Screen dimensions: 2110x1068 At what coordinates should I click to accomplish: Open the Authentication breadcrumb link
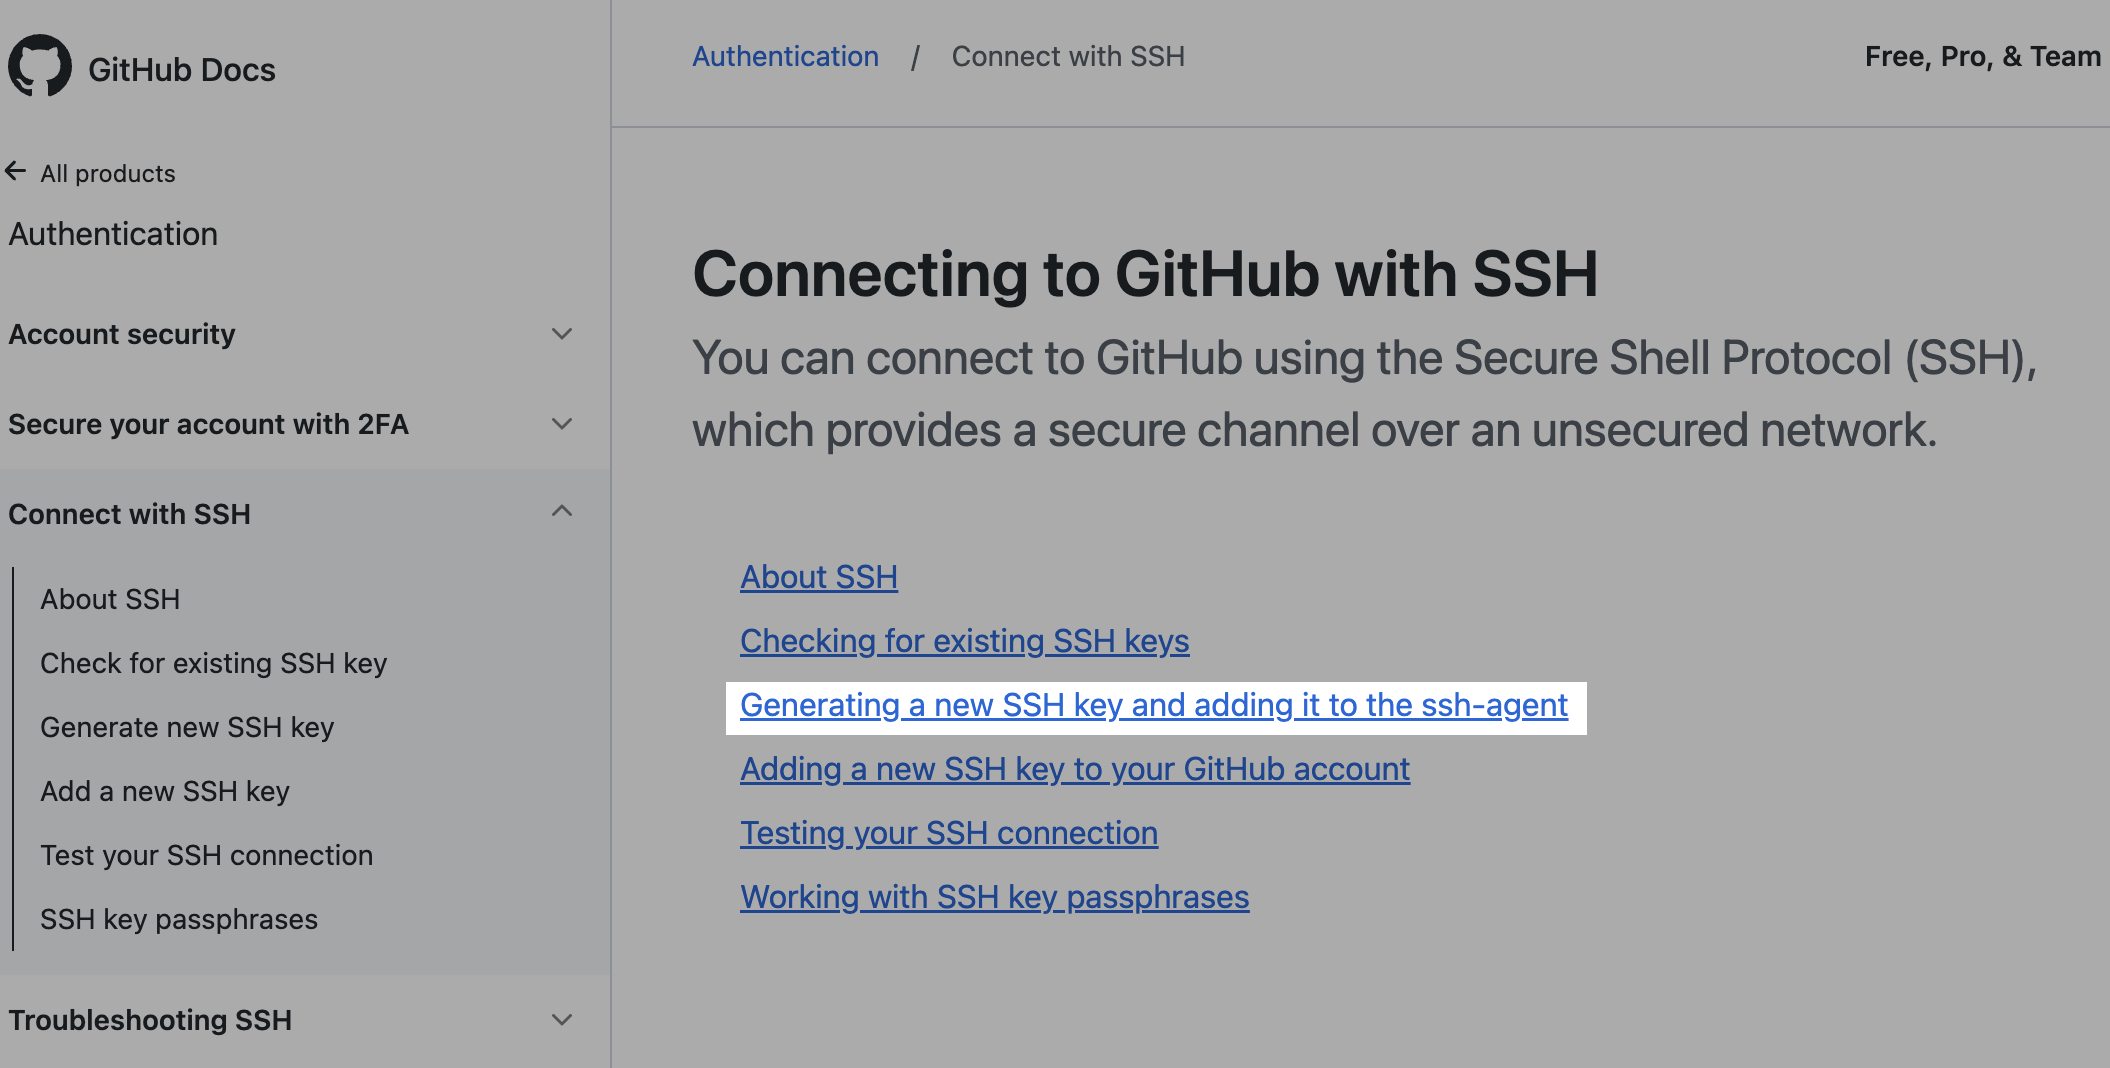[x=785, y=57]
